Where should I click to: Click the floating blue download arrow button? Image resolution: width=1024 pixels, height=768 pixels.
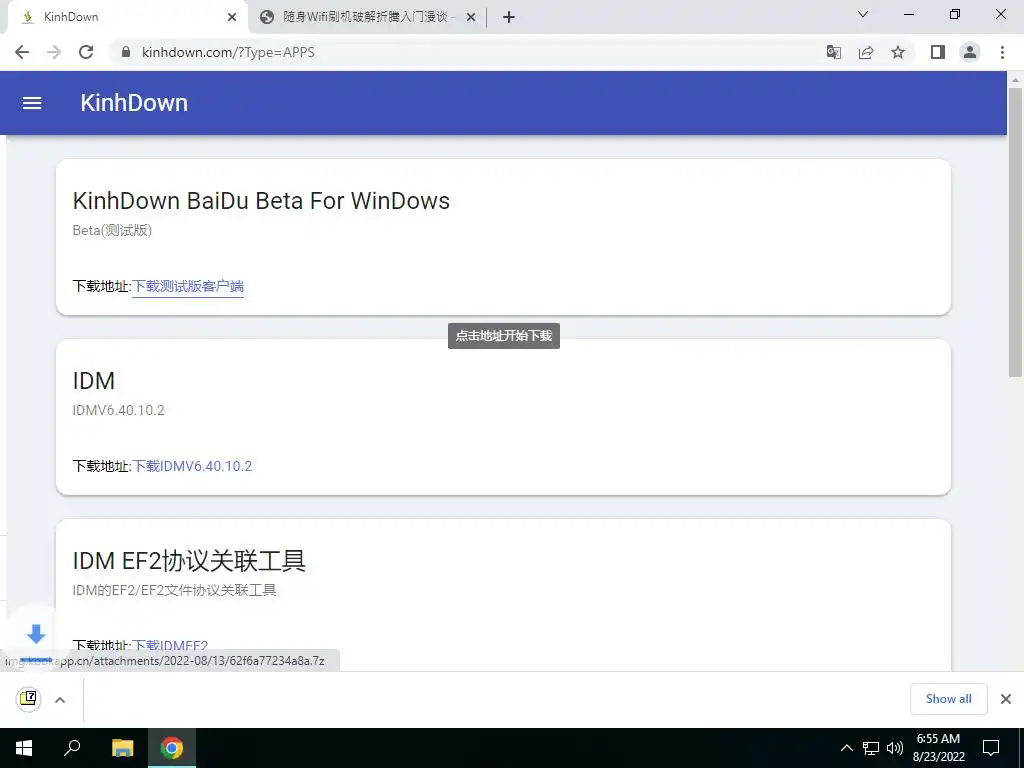36,635
